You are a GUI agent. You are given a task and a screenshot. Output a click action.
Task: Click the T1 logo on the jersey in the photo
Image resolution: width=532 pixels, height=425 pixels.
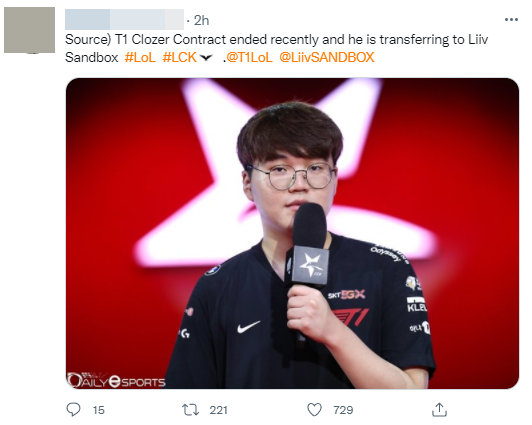351,317
